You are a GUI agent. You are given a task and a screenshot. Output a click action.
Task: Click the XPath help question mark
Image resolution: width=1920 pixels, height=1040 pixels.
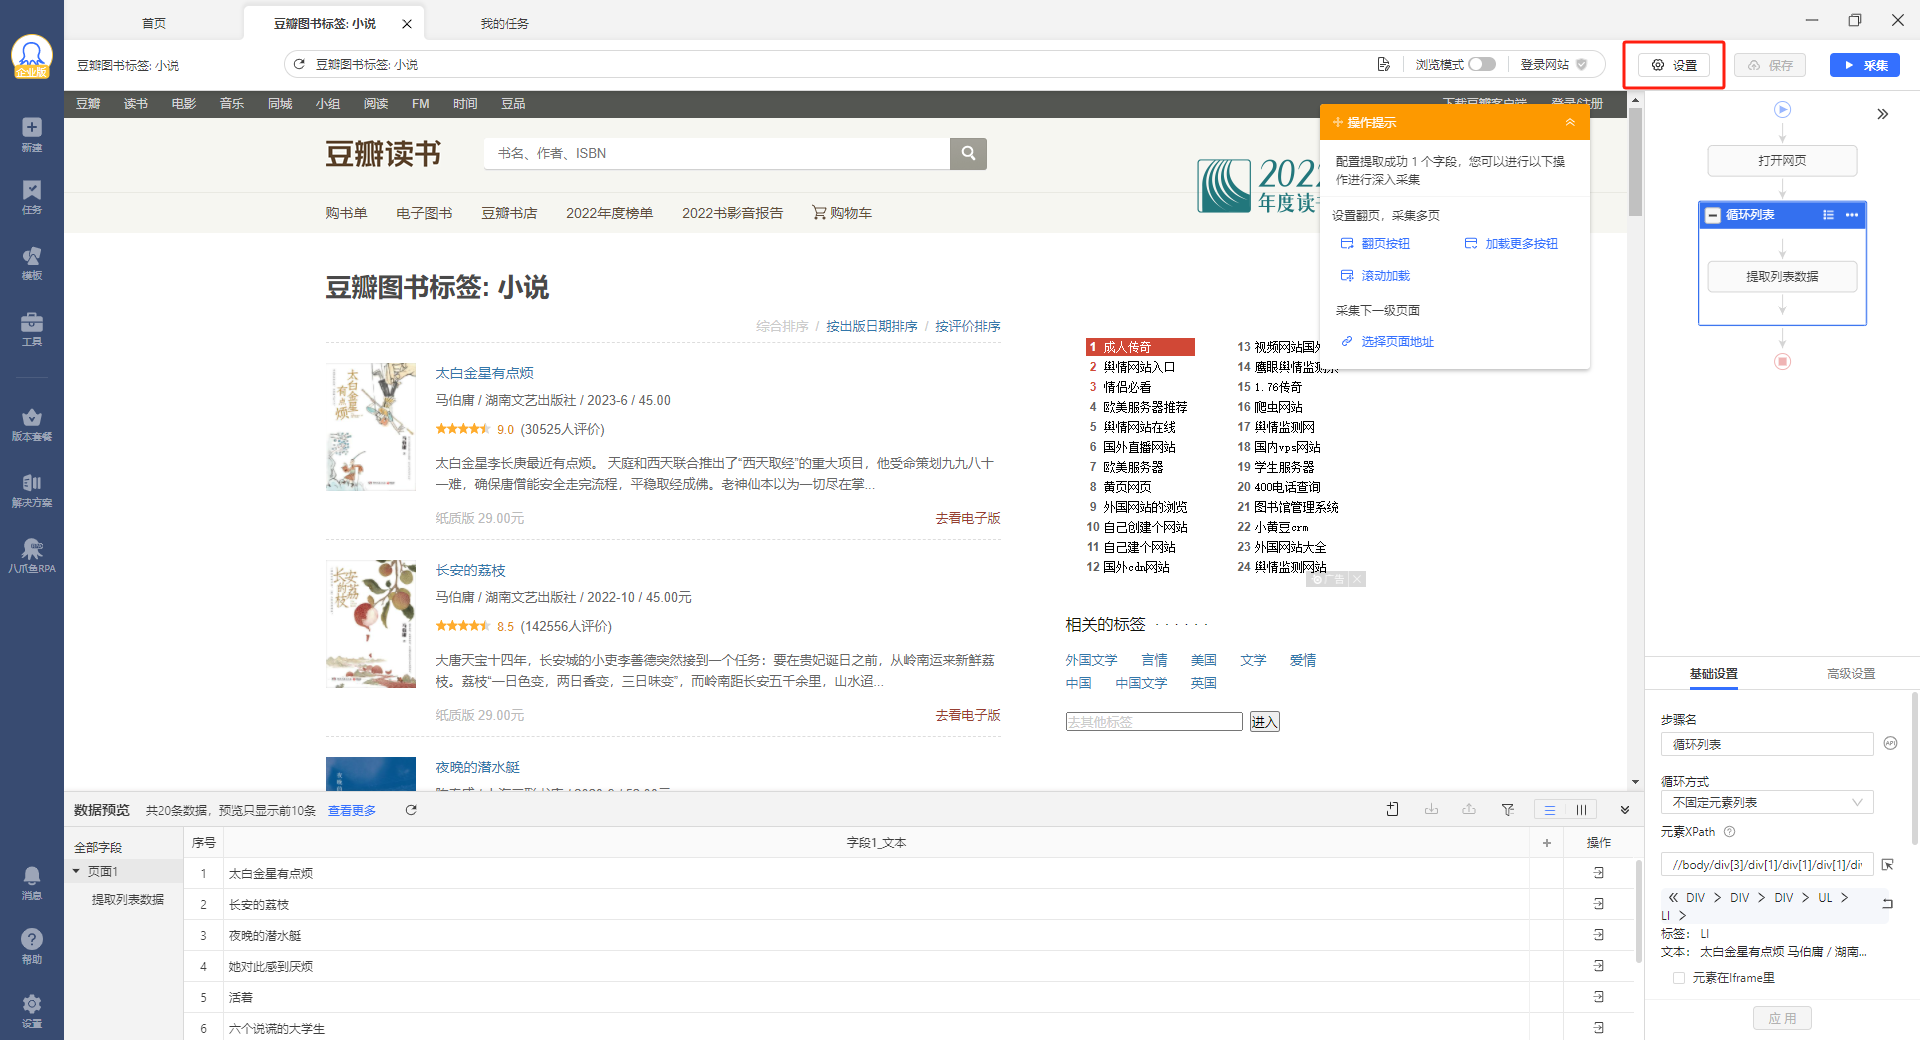(1730, 832)
